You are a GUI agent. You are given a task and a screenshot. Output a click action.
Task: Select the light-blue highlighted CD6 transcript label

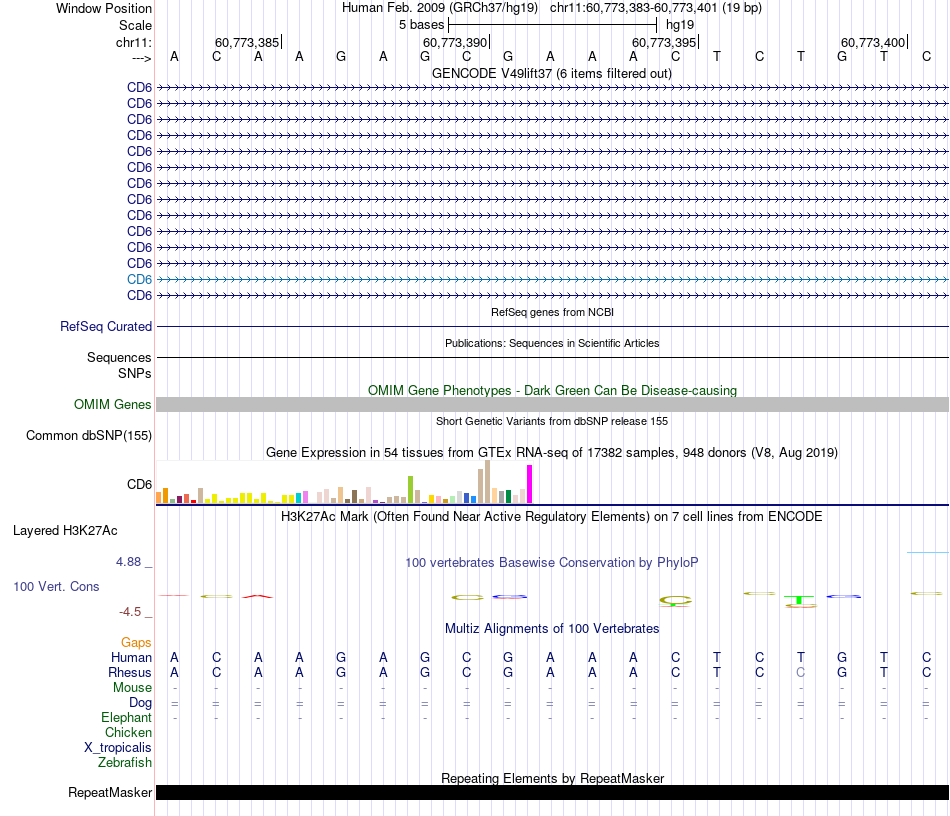(139, 279)
